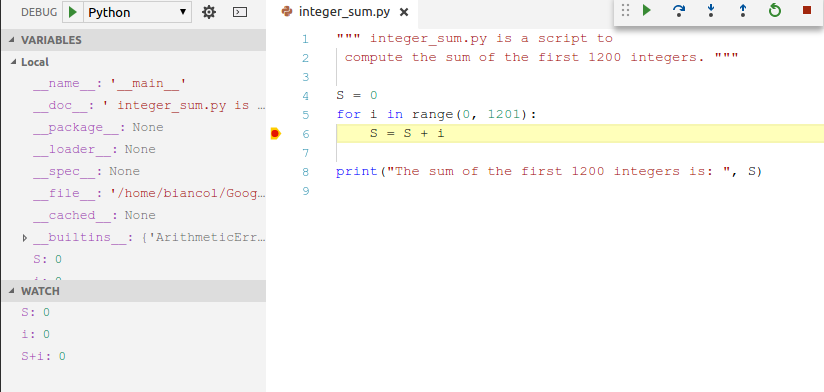This screenshot has height=392, width=824.
Task: Open the debug console icon
Action: [240, 12]
